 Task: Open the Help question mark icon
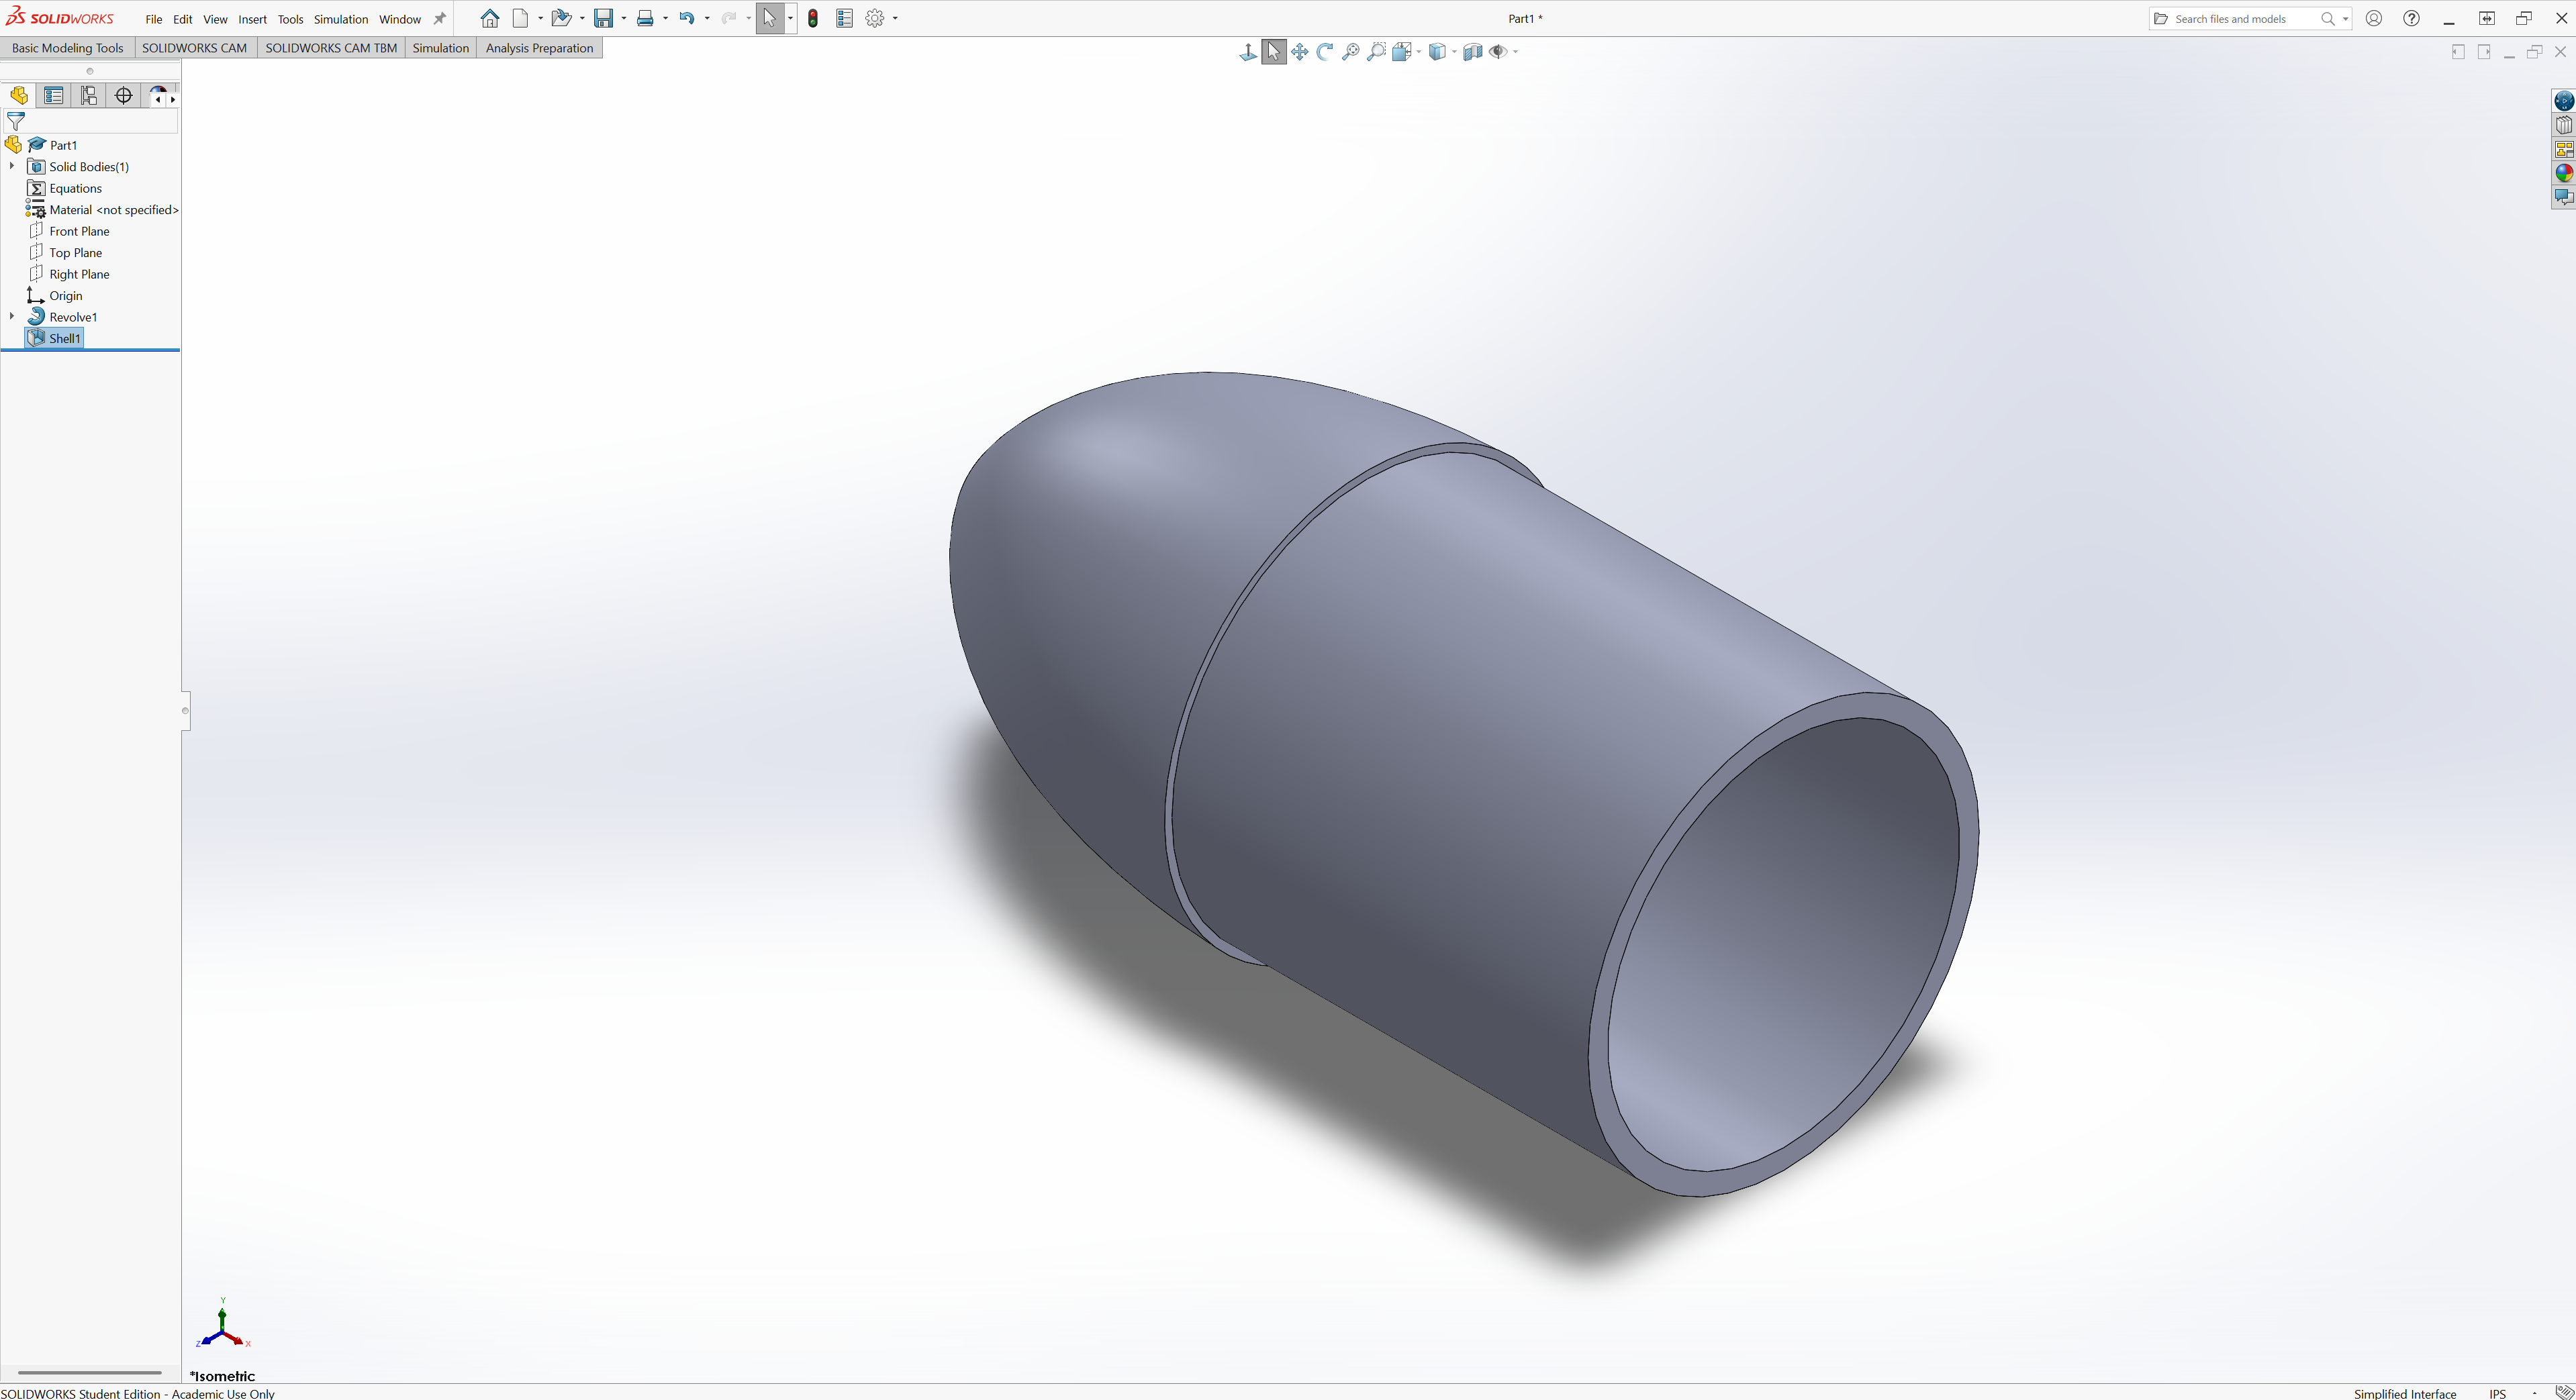tap(2411, 19)
